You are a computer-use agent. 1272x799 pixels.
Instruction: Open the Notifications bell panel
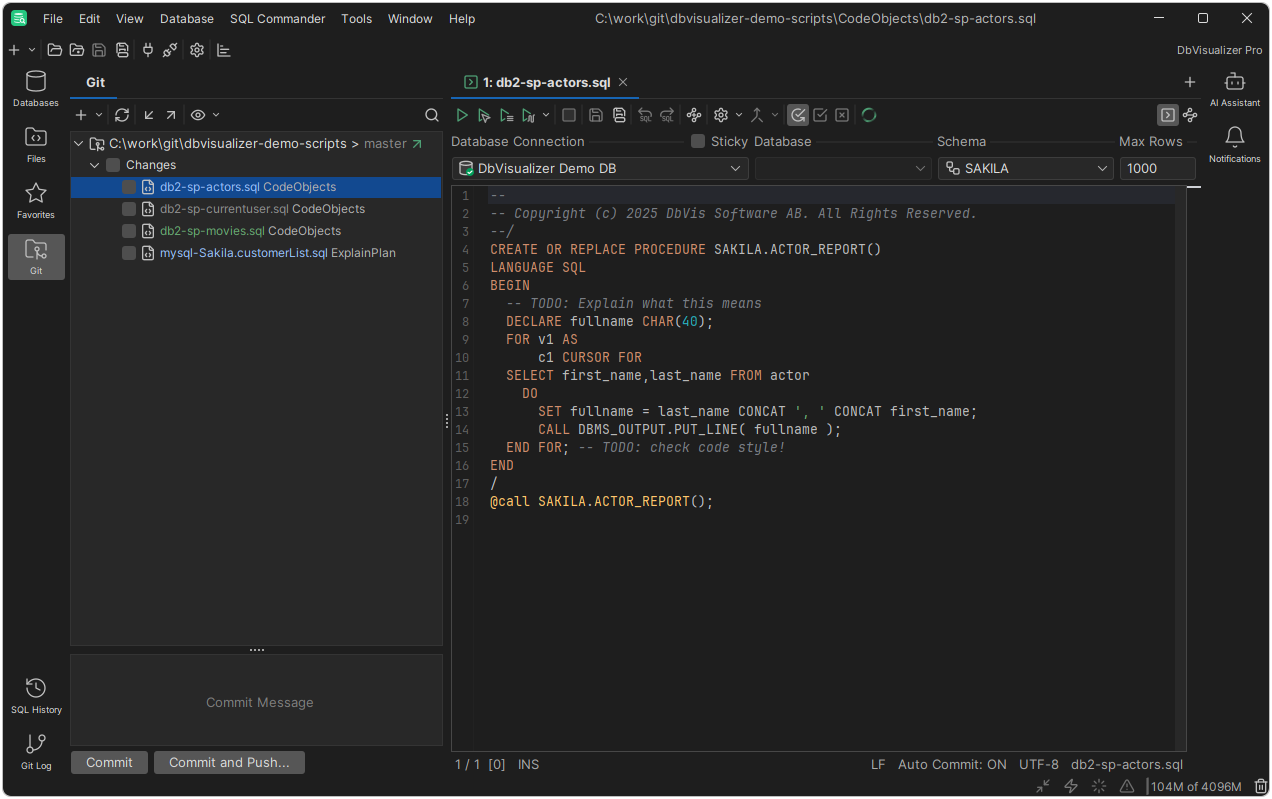[1235, 145]
